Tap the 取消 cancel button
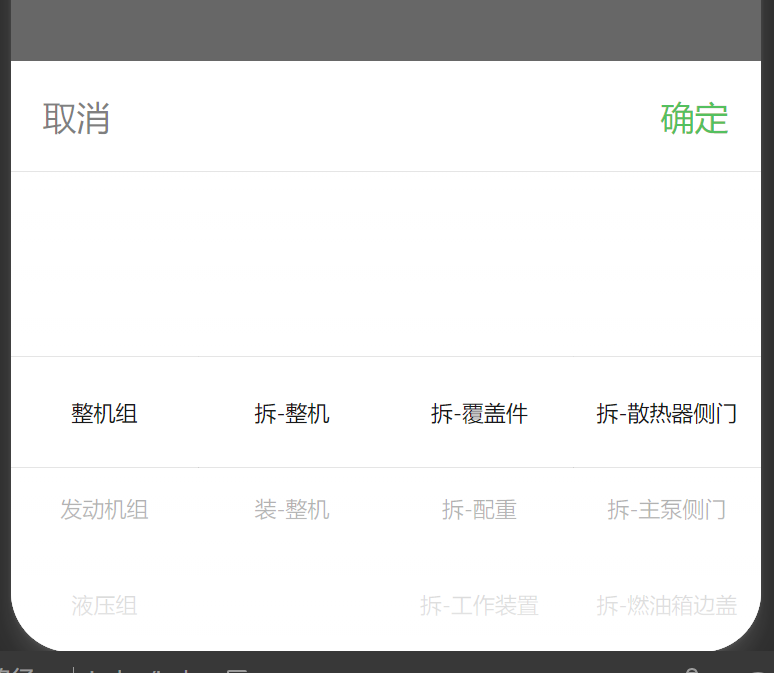This screenshot has height=673, width=774. click(x=76, y=119)
